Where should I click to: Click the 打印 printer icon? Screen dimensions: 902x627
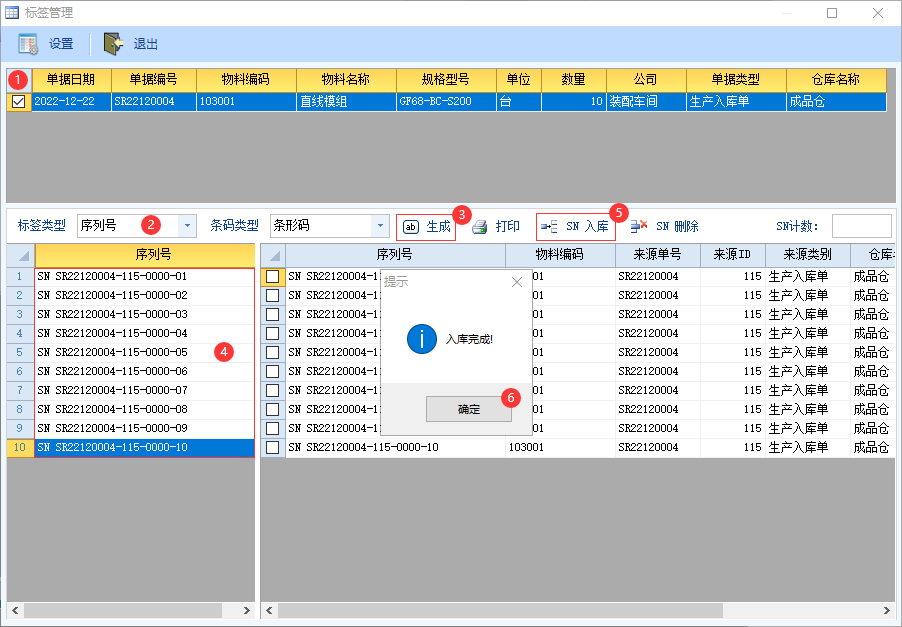[480, 227]
